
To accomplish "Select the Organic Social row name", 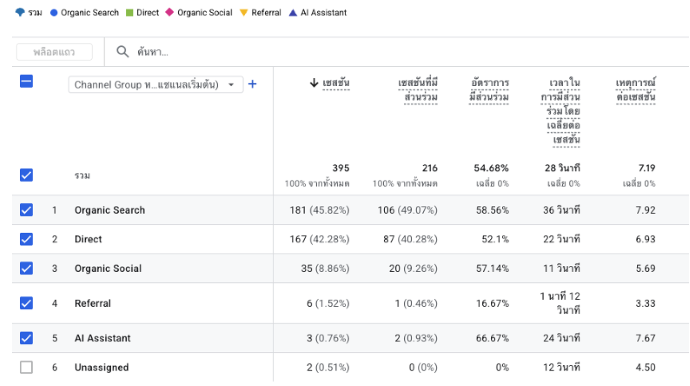I will tap(108, 268).
